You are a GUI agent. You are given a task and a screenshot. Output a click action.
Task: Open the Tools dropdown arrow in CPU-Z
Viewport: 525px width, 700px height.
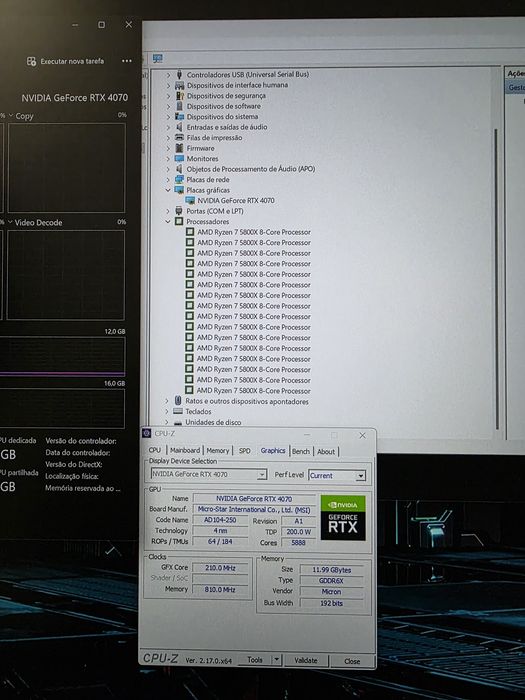click(x=277, y=660)
